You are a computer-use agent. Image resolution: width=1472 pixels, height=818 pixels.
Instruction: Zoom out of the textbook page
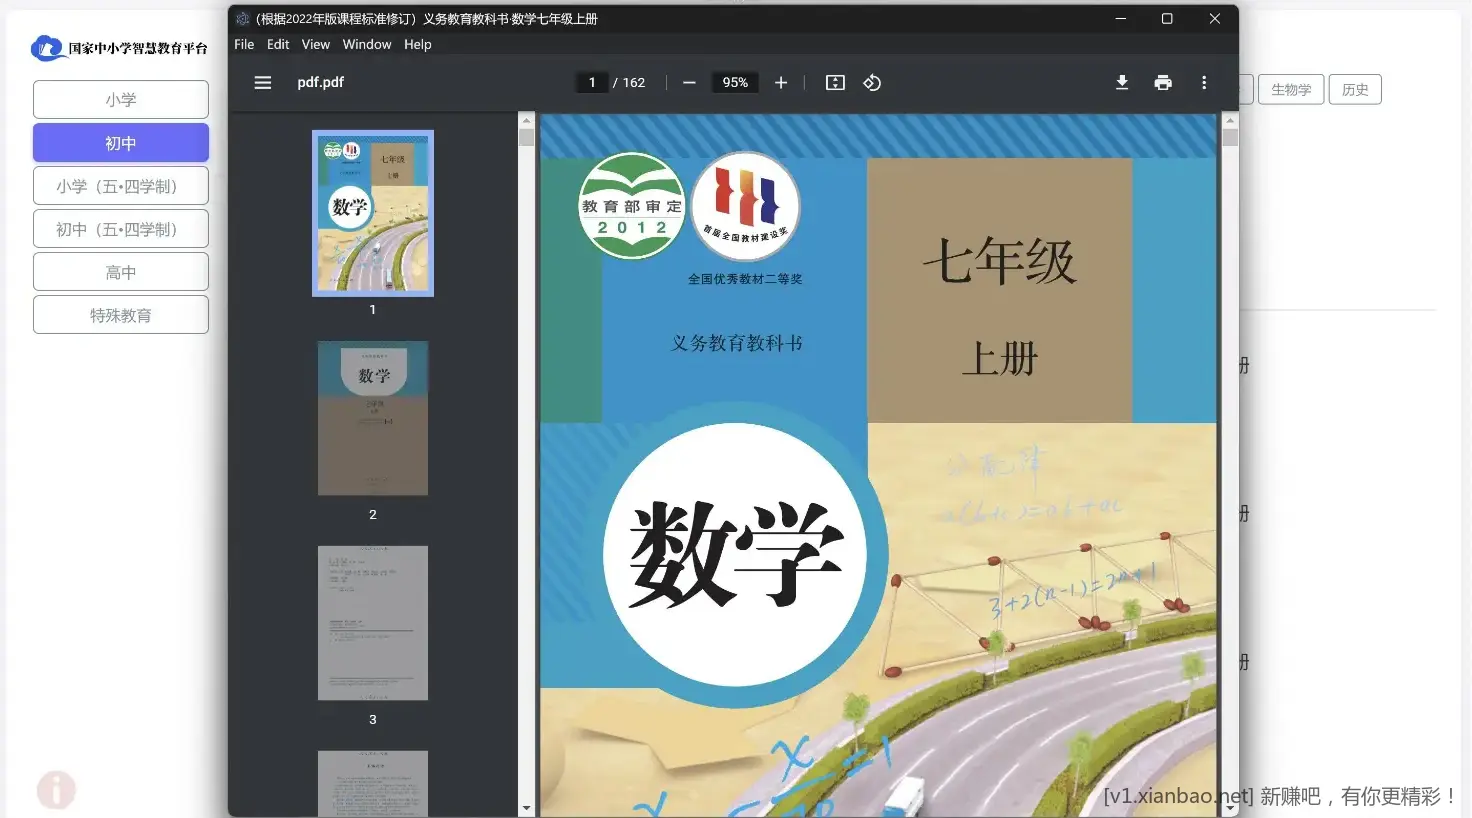click(689, 83)
